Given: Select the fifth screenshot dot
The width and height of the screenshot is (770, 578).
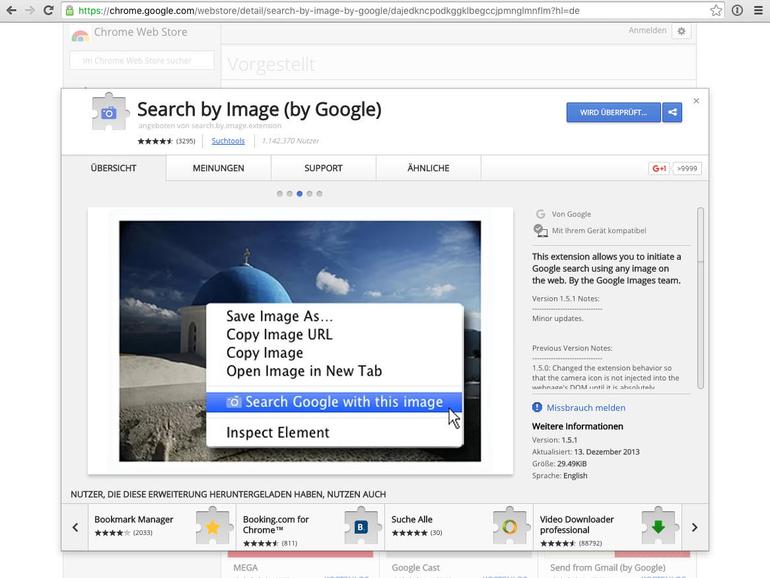Looking at the screenshot, I should pyautogui.click(x=320, y=193).
